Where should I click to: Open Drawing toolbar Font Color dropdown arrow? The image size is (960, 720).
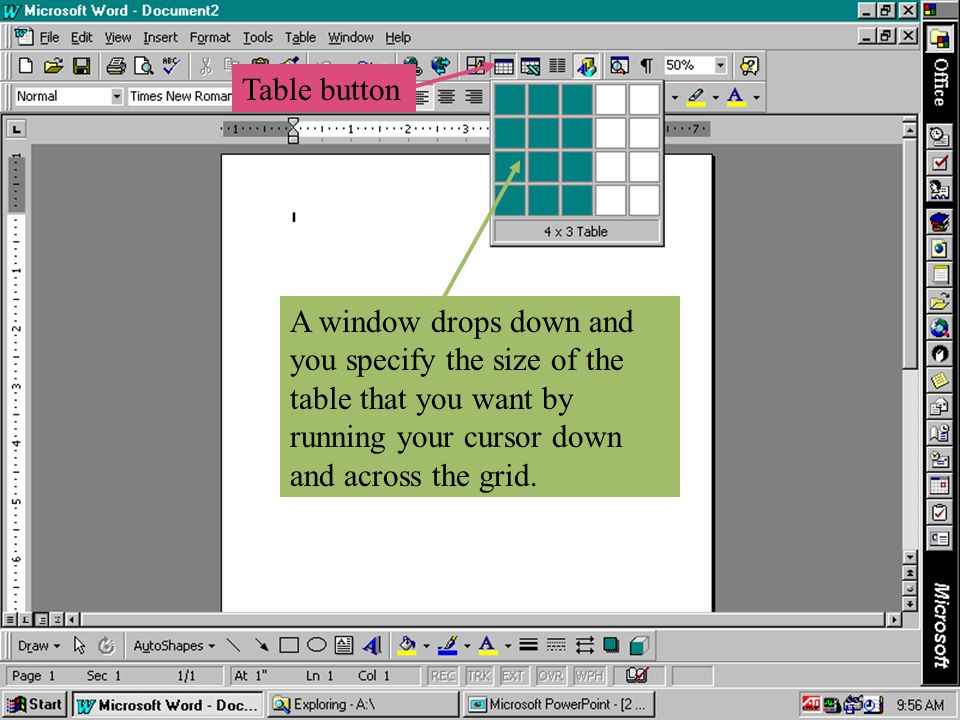point(508,646)
